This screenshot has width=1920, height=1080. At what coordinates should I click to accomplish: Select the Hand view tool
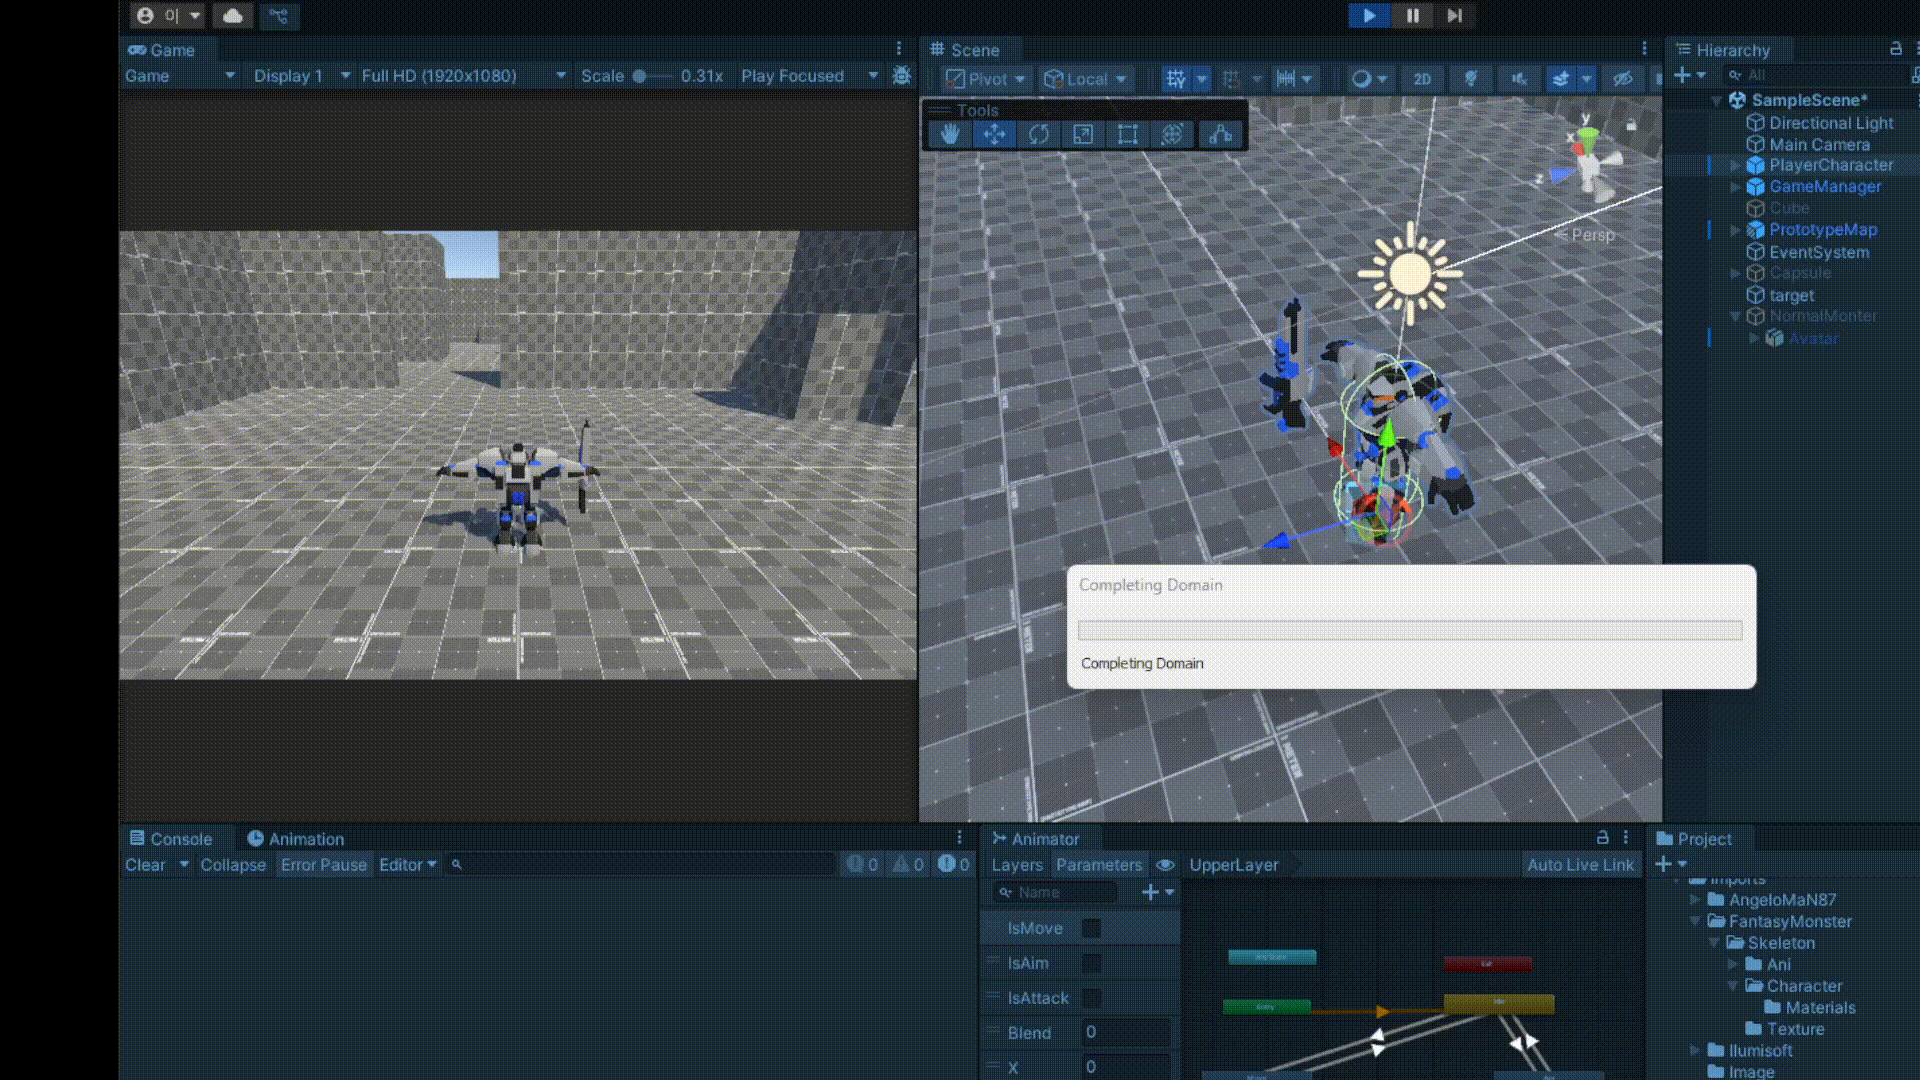pyautogui.click(x=949, y=134)
